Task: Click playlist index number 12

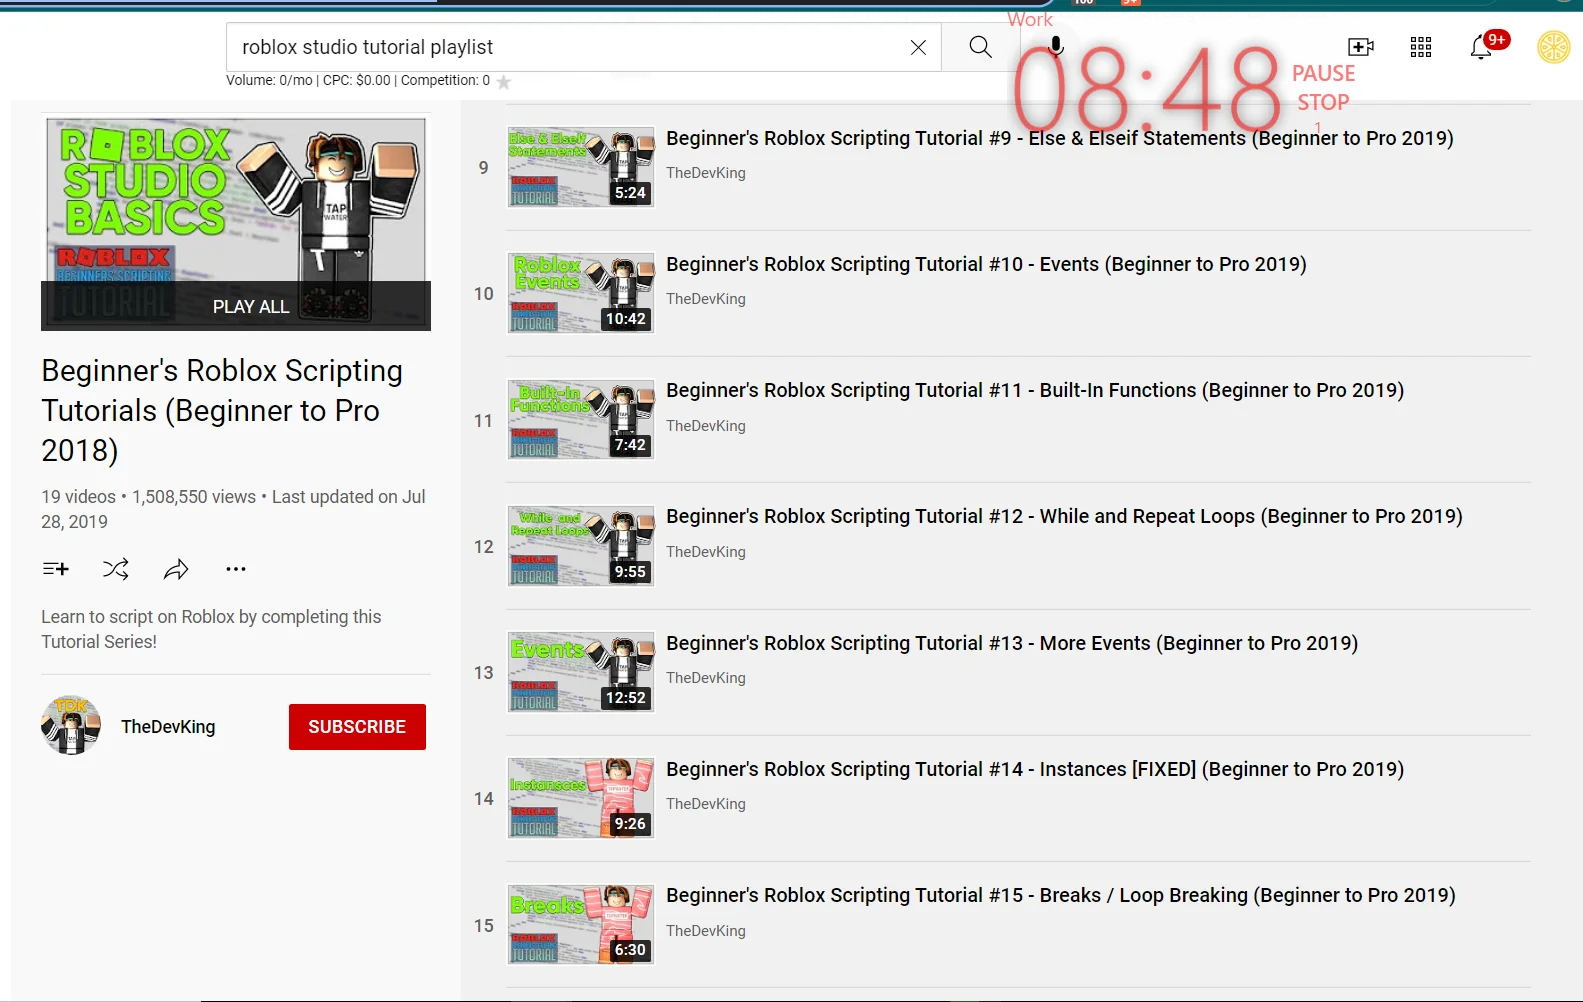Action: coord(484,547)
